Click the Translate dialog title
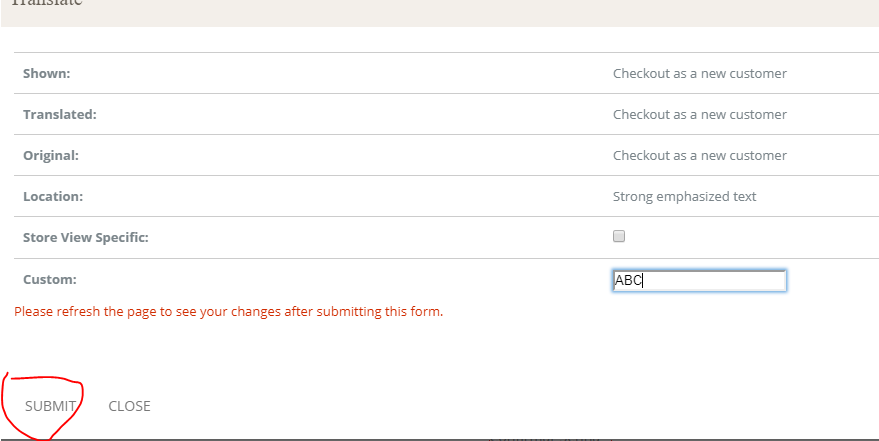This screenshot has width=879, height=441. click(46, 3)
